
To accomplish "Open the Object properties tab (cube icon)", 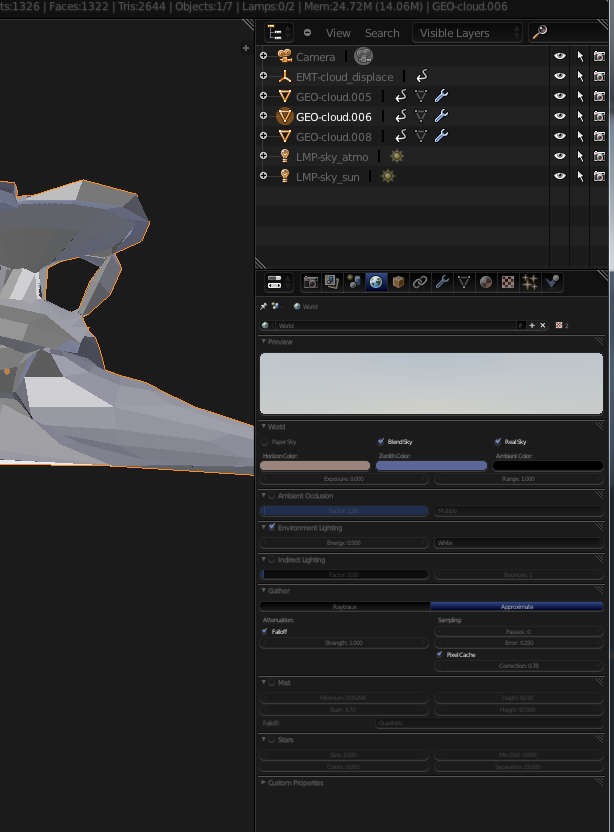I will (x=398, y=282).
